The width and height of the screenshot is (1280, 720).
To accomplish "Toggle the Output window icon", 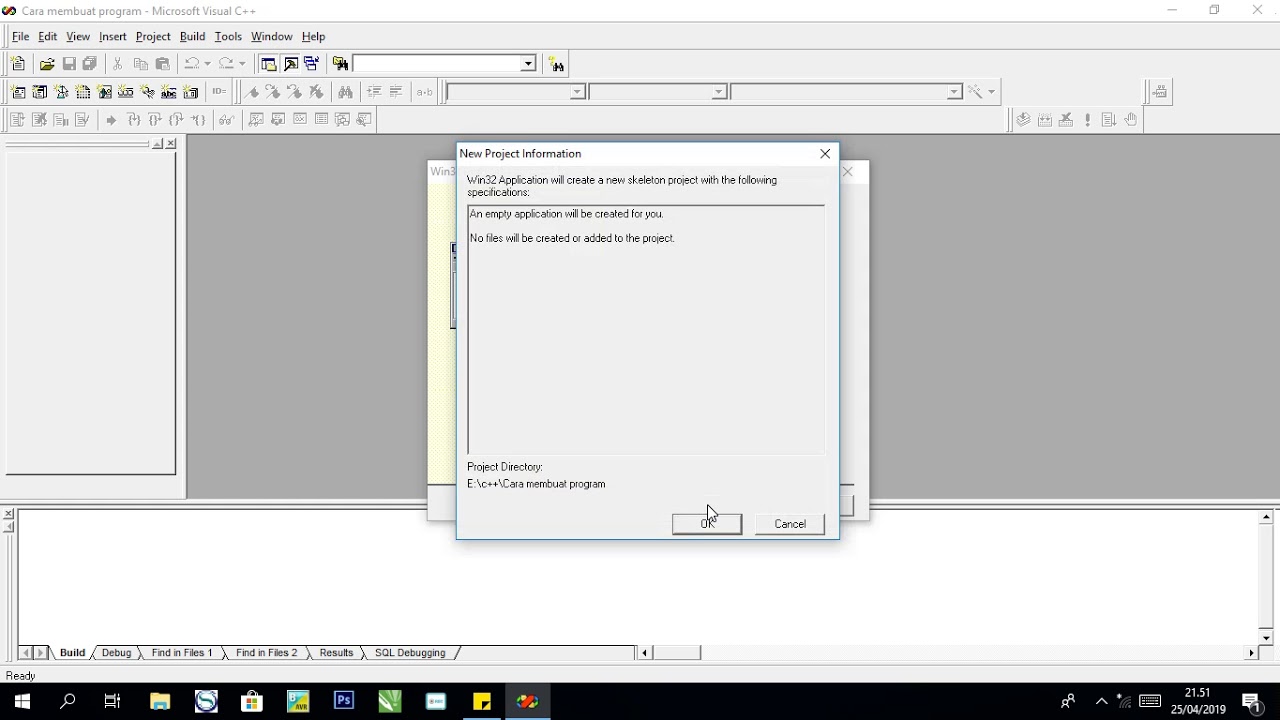I will (290, 64).
